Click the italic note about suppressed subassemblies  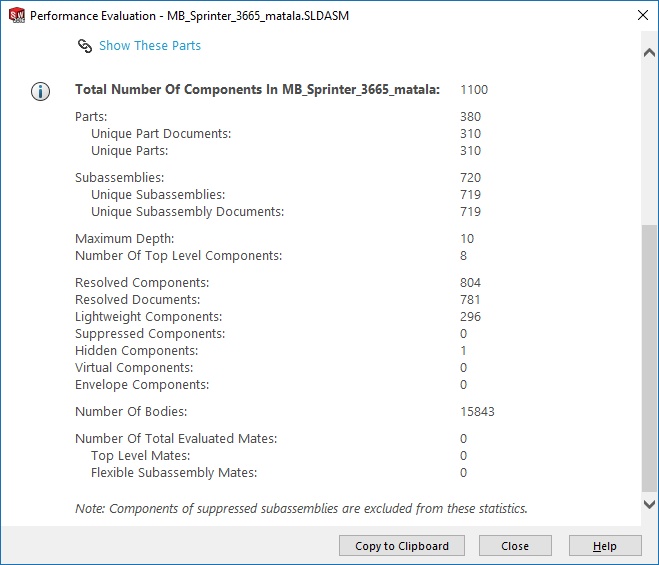point(301,509)
